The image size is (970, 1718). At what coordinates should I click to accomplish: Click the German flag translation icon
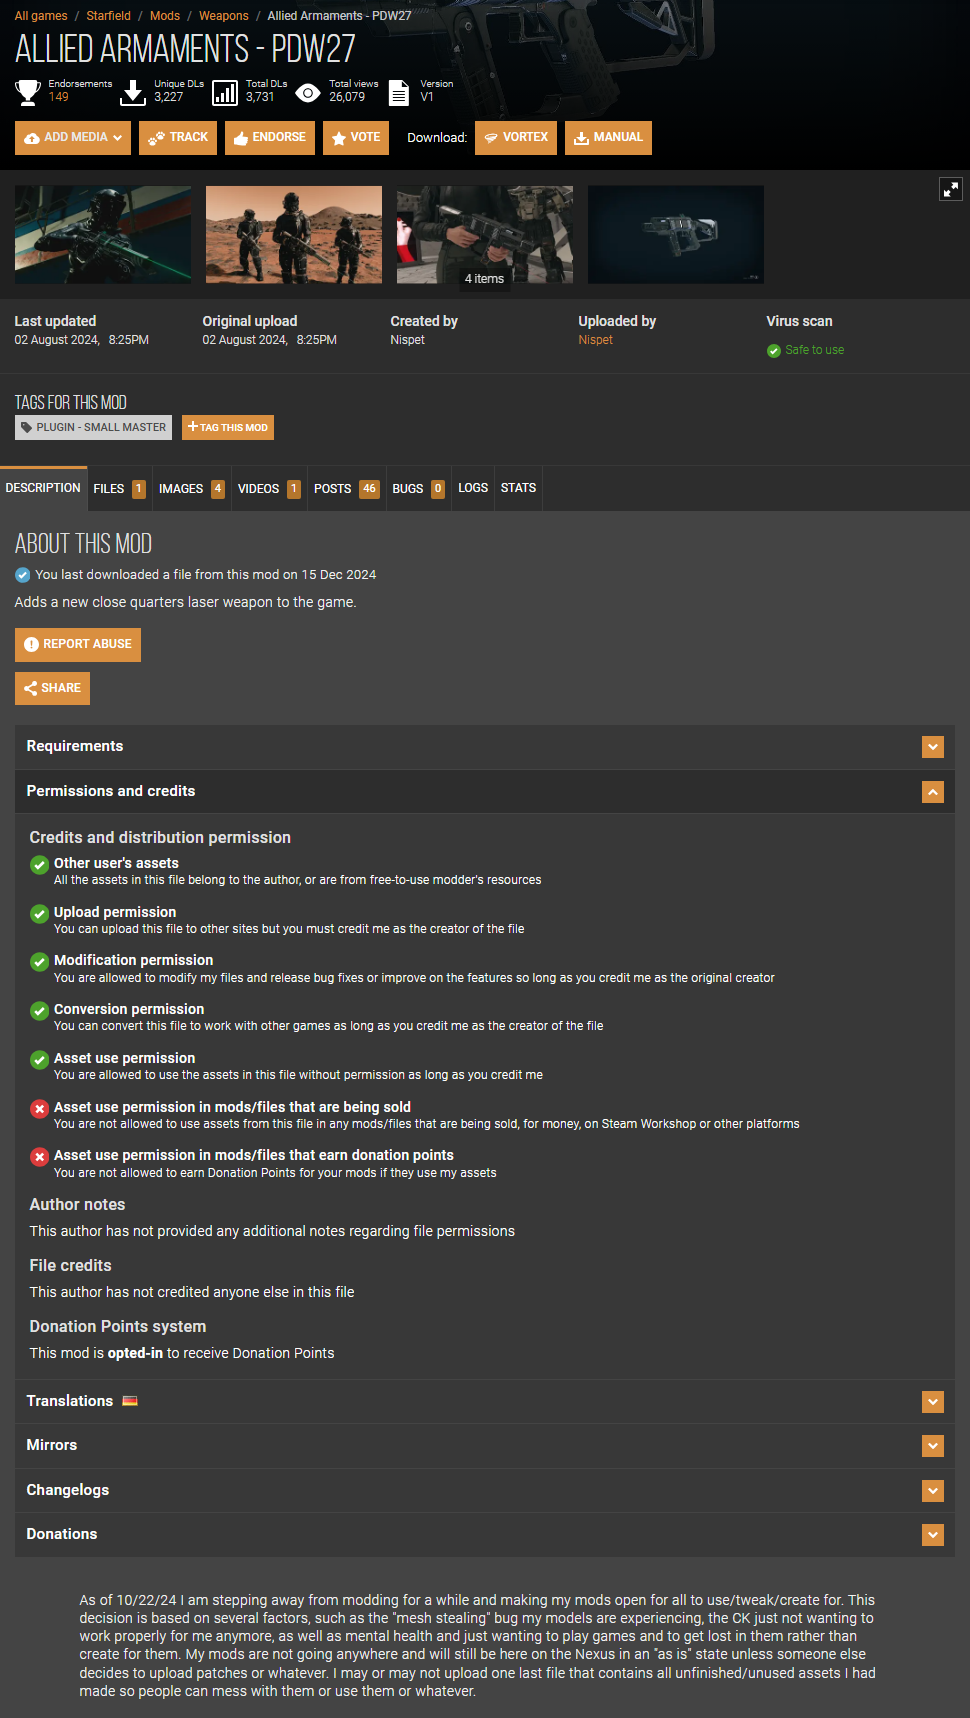[x=130, y=1401]
